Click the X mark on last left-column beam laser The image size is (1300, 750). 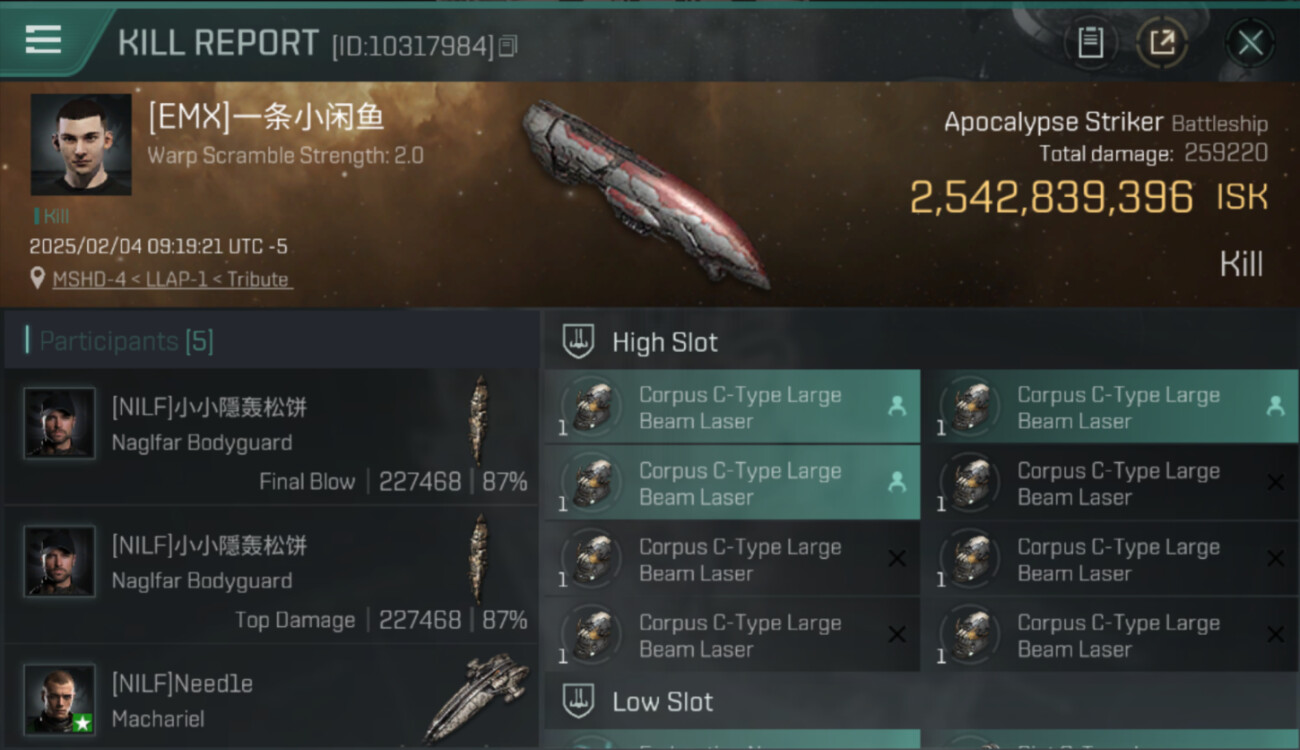pos(897,634)
